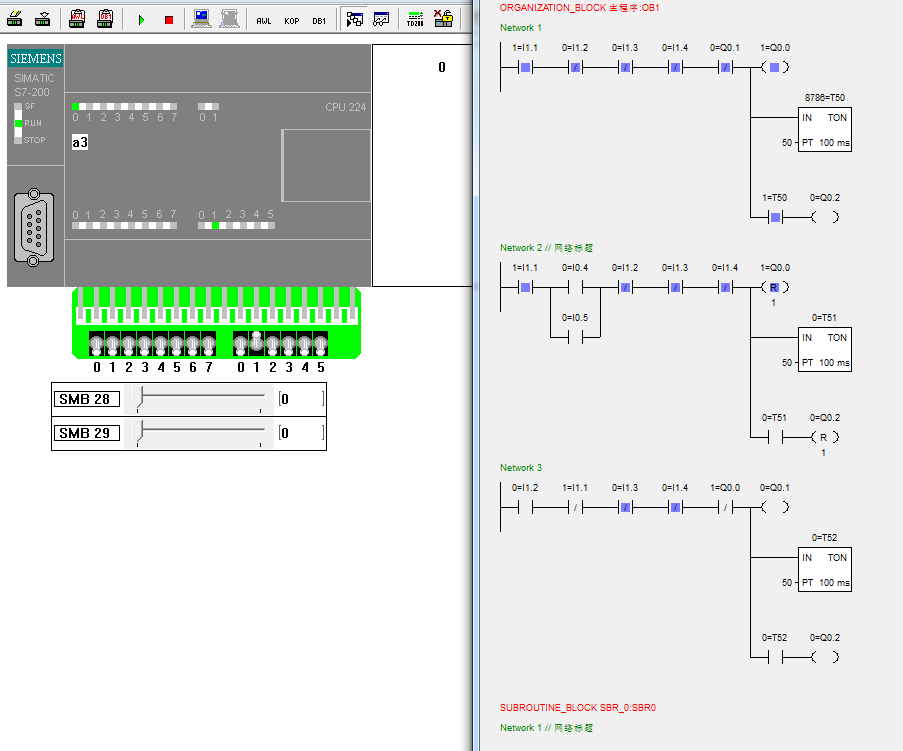This screenshot has height=751, width=903.
Task: Click the T50 TON timer block
Action: [x=824, y=130]
